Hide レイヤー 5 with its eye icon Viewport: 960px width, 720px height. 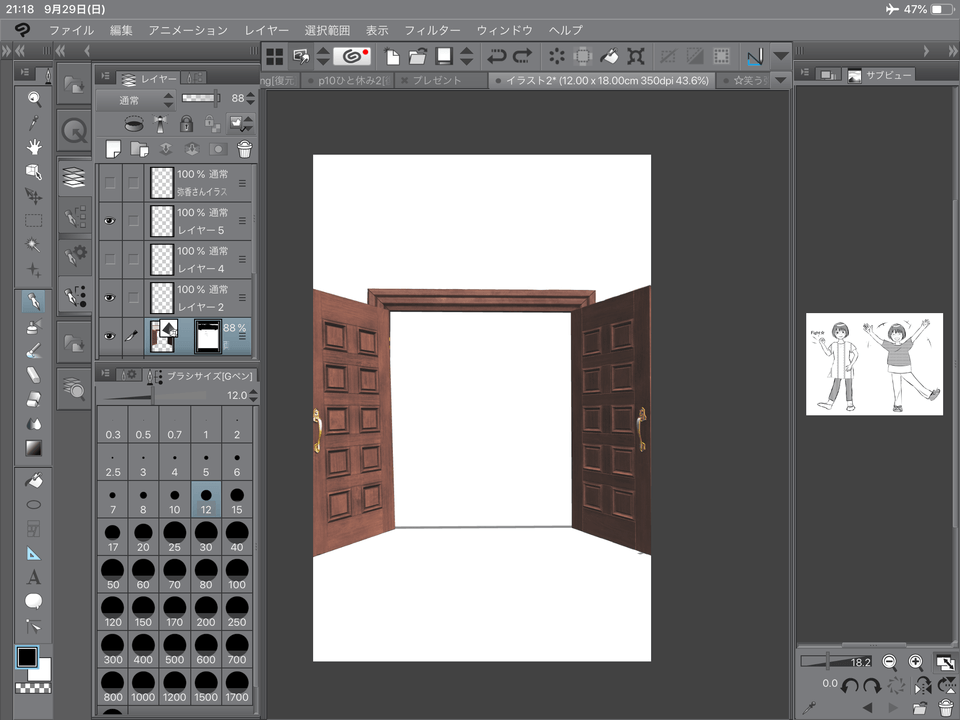coord(110,221)
